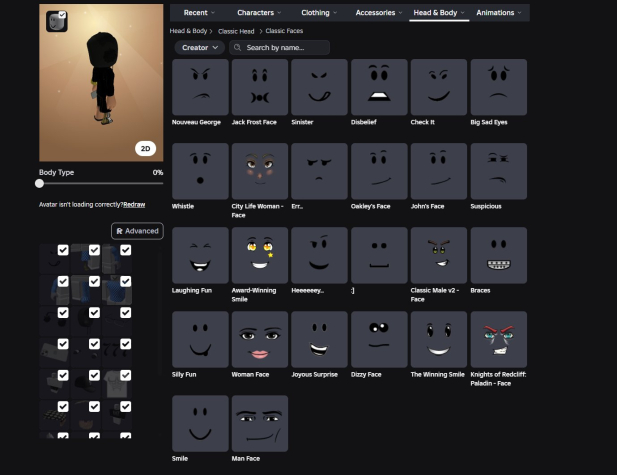Click the Redraw link
This screenshot has height=475, width=617.
tap(134, 204)
